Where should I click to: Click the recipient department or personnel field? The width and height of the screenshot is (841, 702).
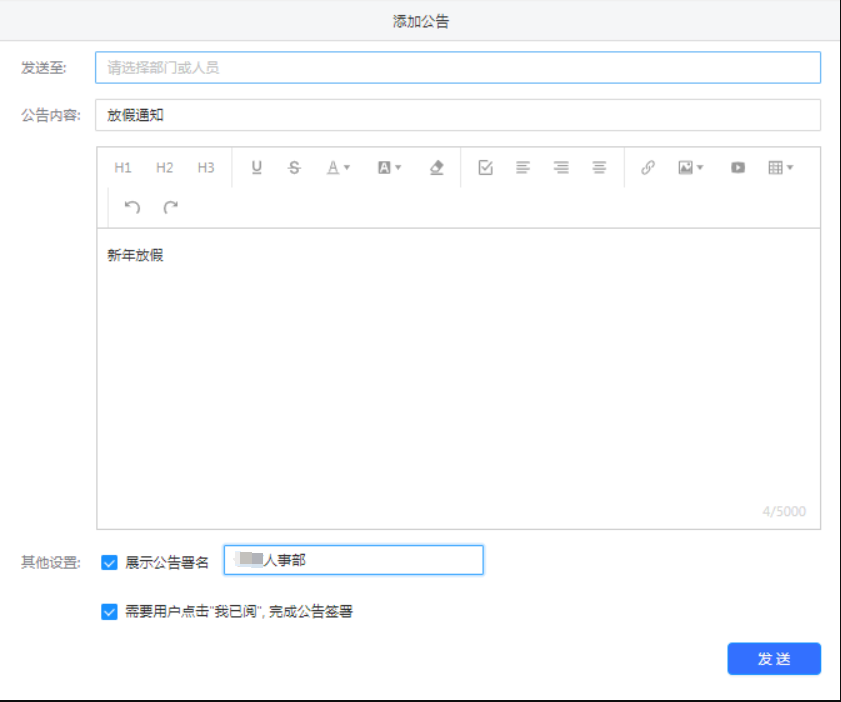pos(458,68)
